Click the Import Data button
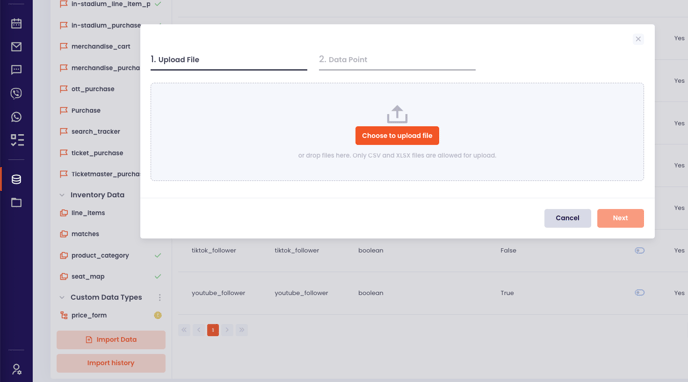This screenshot has height=382, width=688. [111, 339]
